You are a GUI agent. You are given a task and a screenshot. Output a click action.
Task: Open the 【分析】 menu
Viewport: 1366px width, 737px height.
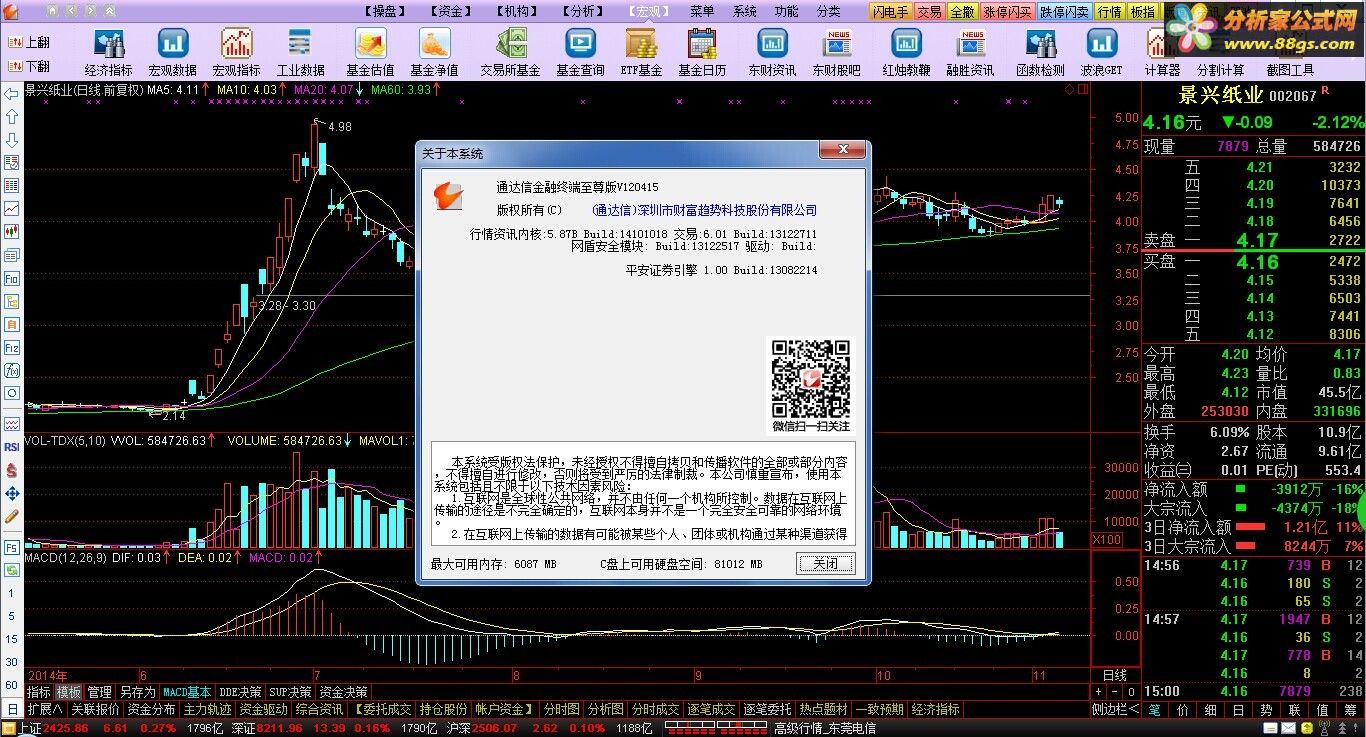click(583, 11)
